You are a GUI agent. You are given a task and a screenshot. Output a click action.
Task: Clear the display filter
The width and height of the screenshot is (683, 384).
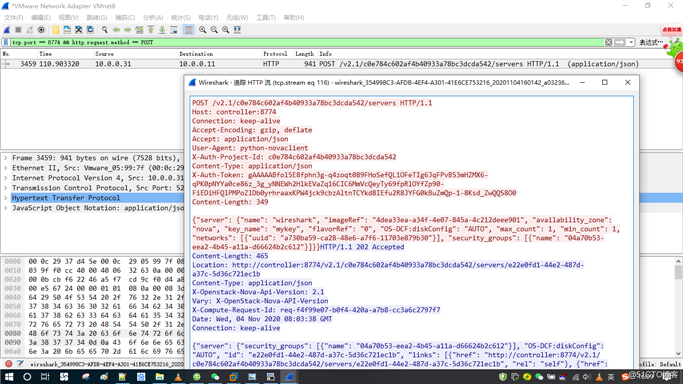(609, 42)
